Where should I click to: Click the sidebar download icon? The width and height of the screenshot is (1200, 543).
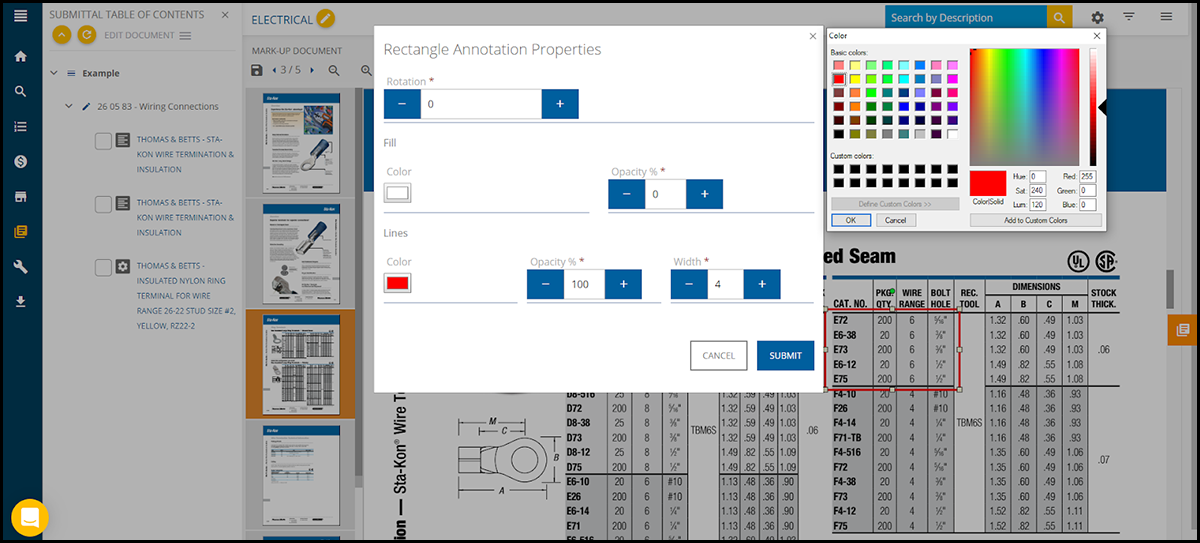20,301
